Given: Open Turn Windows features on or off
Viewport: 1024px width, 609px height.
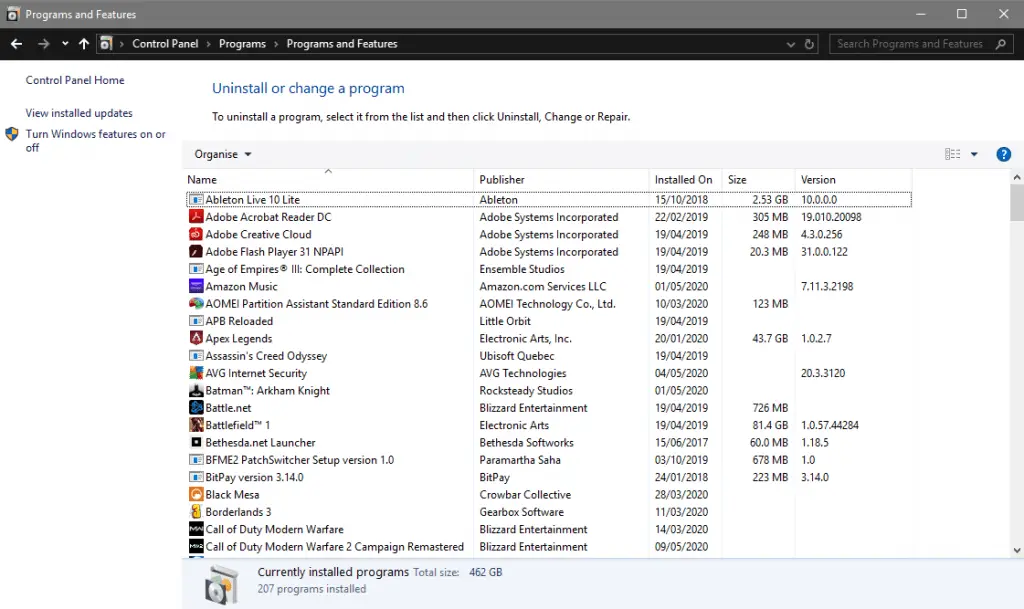Looking at the screenshot, I should (95, 140).
